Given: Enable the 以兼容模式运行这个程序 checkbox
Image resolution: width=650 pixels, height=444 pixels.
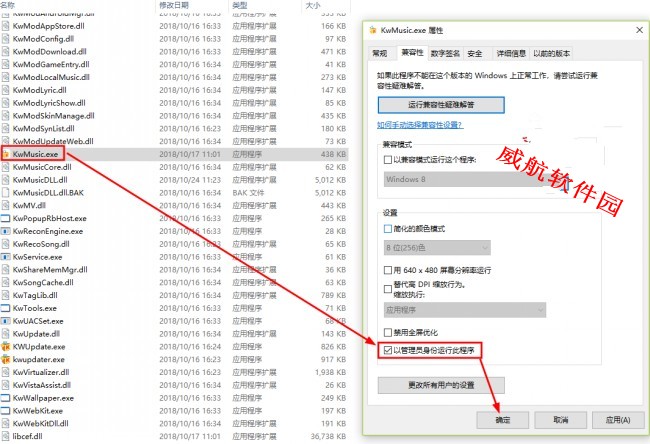Looking at the screenshot, I should click(x=388, y=160).
